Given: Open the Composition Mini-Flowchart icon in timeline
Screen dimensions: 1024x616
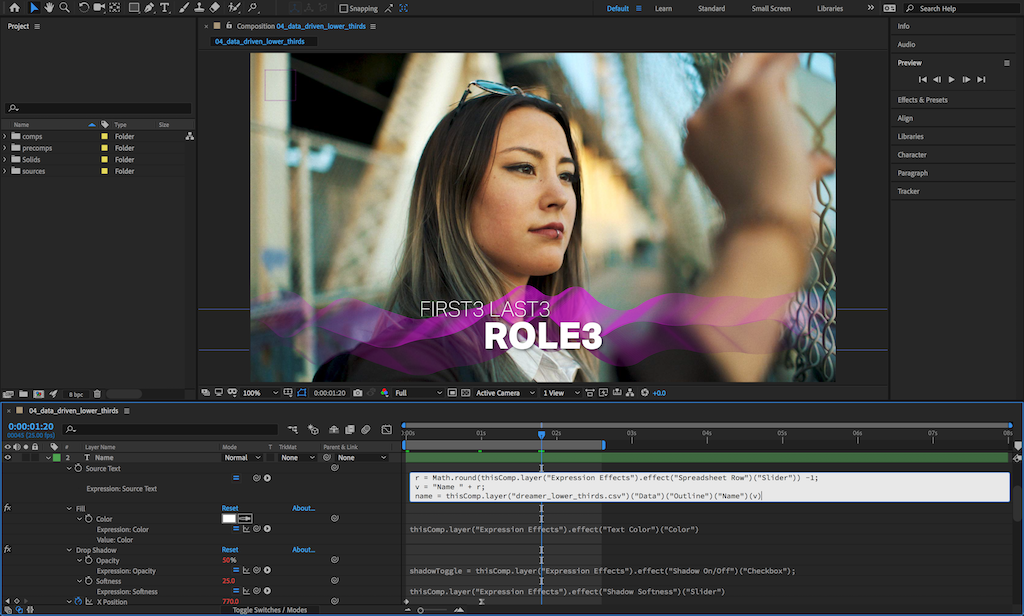Looking at the screenshot, I should pyautogui.click(x=293, y=429).
